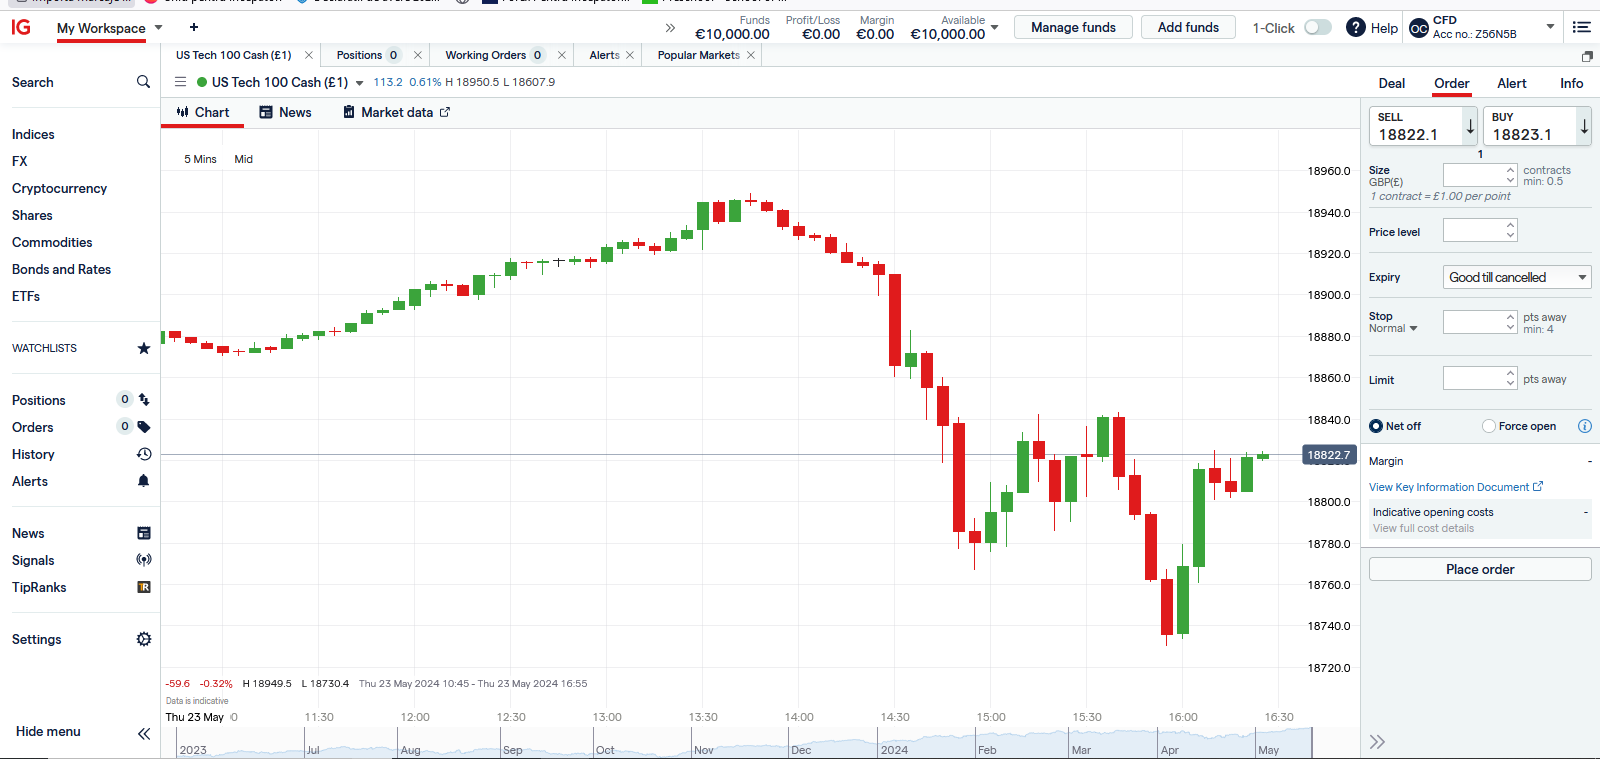Switch to the Deal tab
This screenshot has width=1600, height=759.
click(x=1392, y=83)
